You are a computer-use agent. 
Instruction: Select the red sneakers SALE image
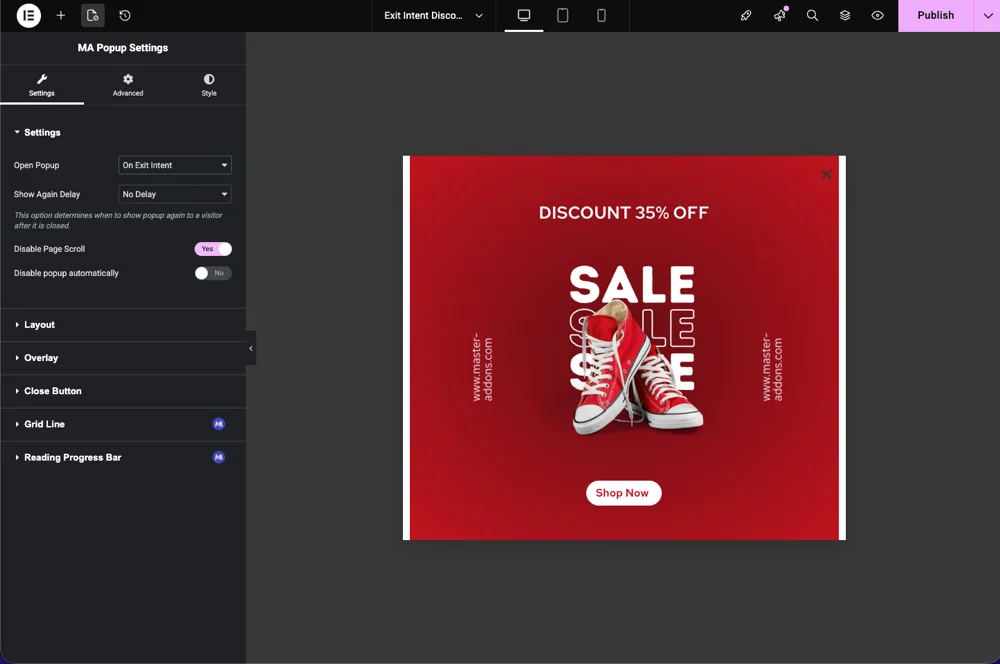[635, 350]
